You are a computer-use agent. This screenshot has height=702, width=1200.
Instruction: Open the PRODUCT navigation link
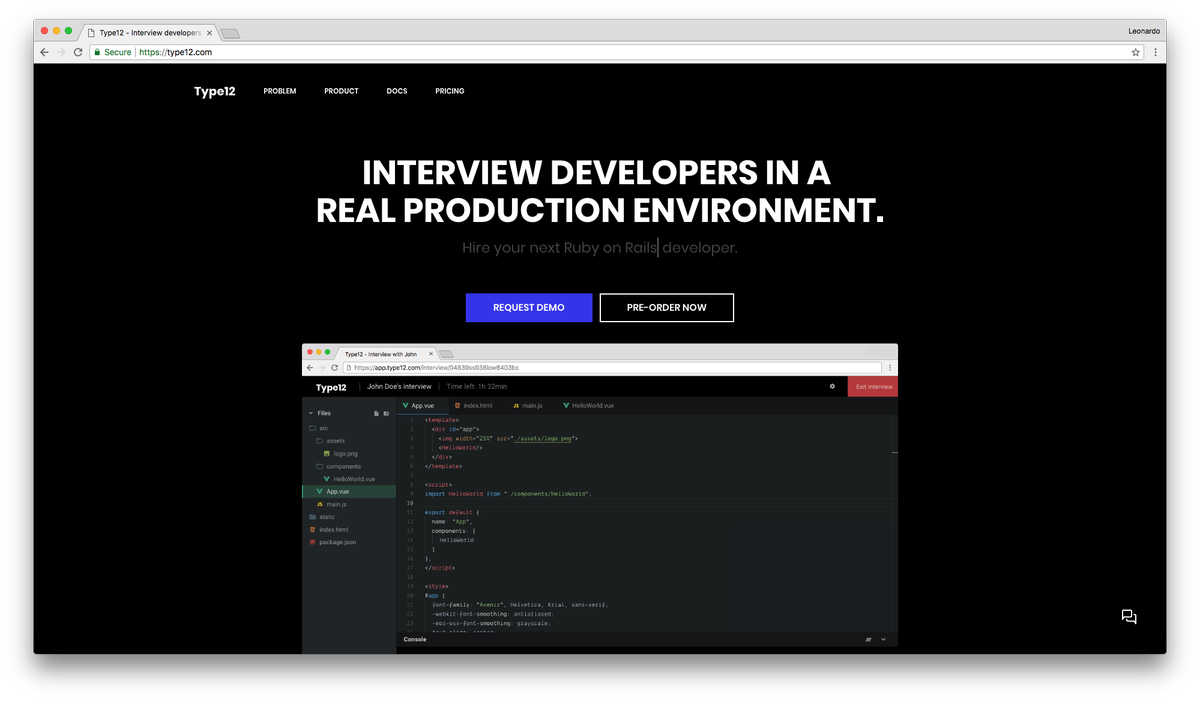click(341, 91)
